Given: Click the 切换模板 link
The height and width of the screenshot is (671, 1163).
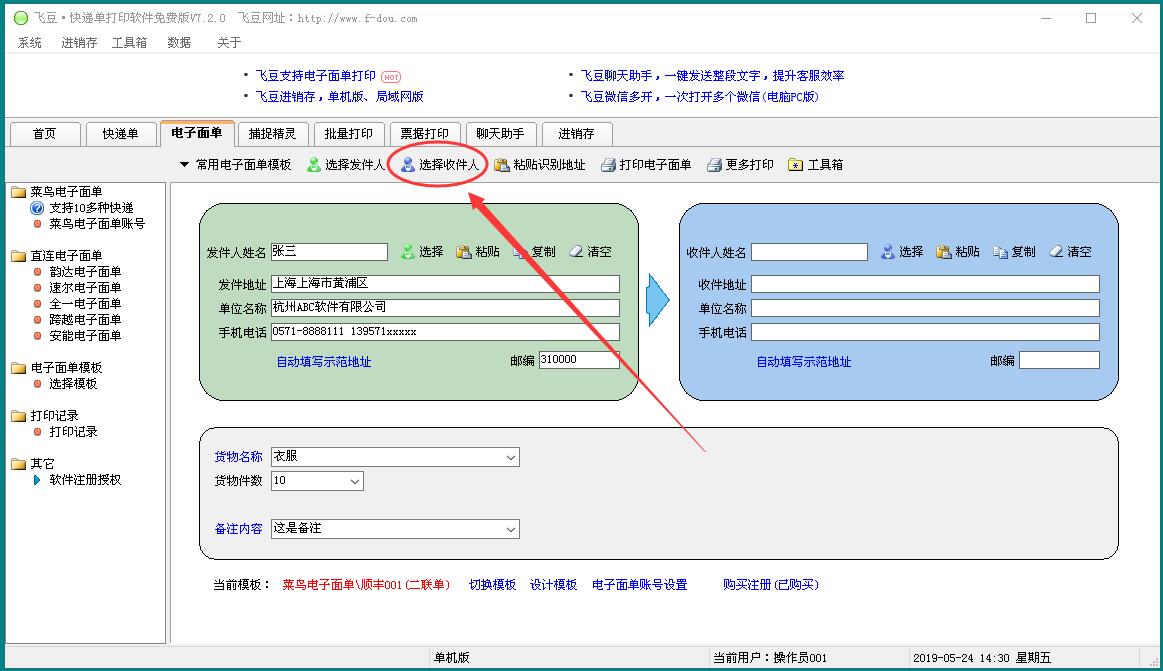Looking at the screenshot, I should coord(492,585).
